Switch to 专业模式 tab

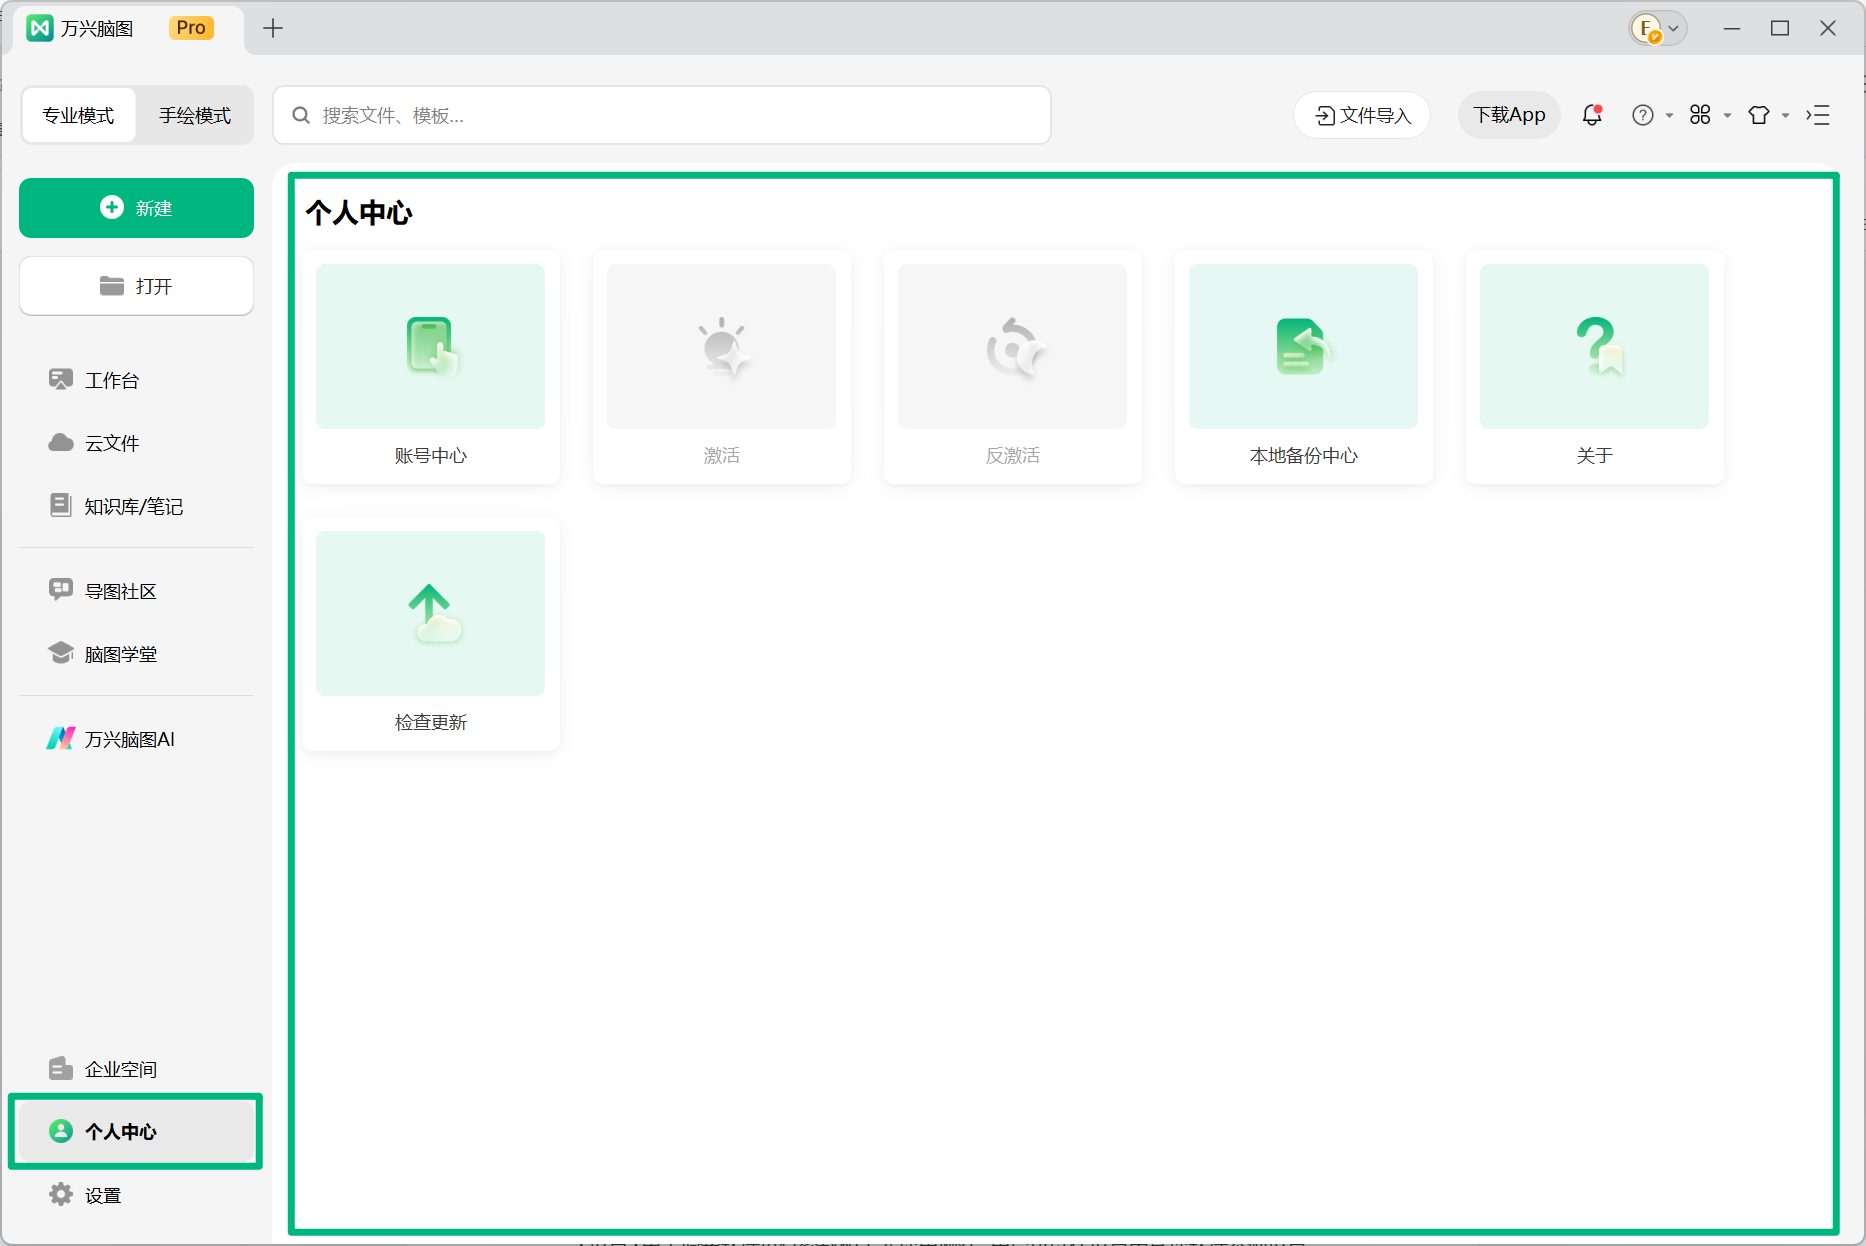(x=78, y=115)
